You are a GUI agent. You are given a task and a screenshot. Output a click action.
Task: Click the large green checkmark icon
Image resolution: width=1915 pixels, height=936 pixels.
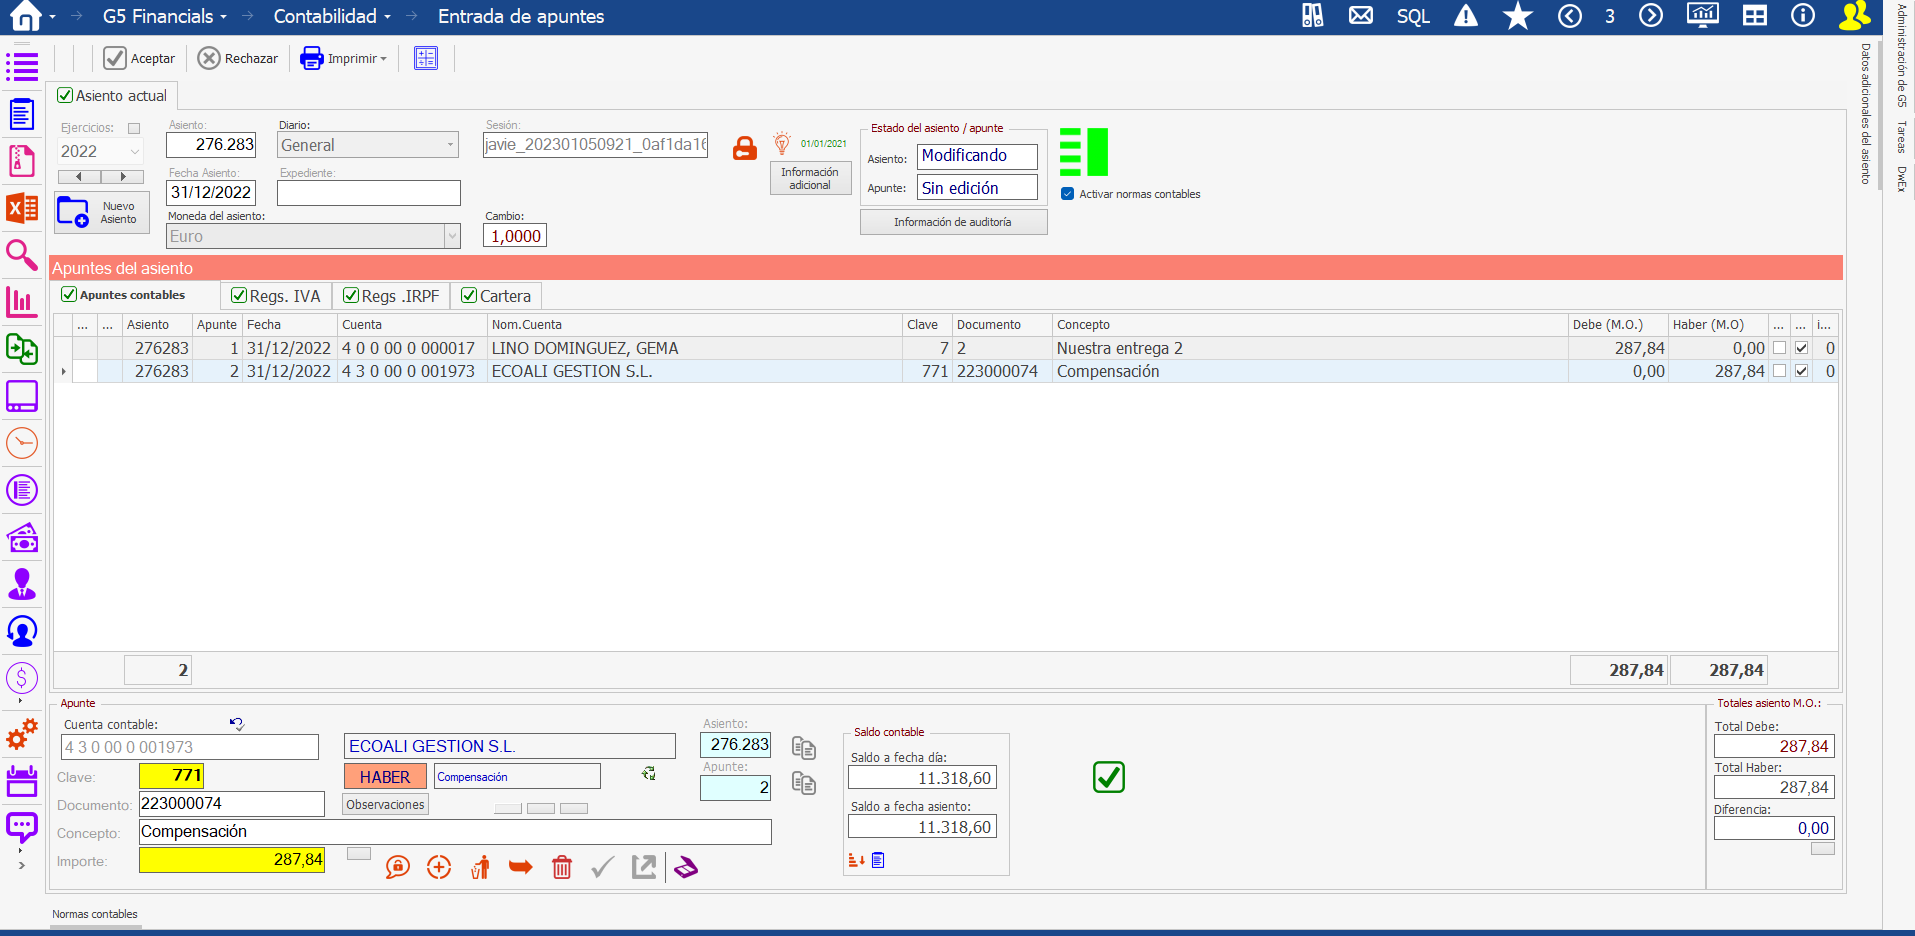tap(1108, 777)
